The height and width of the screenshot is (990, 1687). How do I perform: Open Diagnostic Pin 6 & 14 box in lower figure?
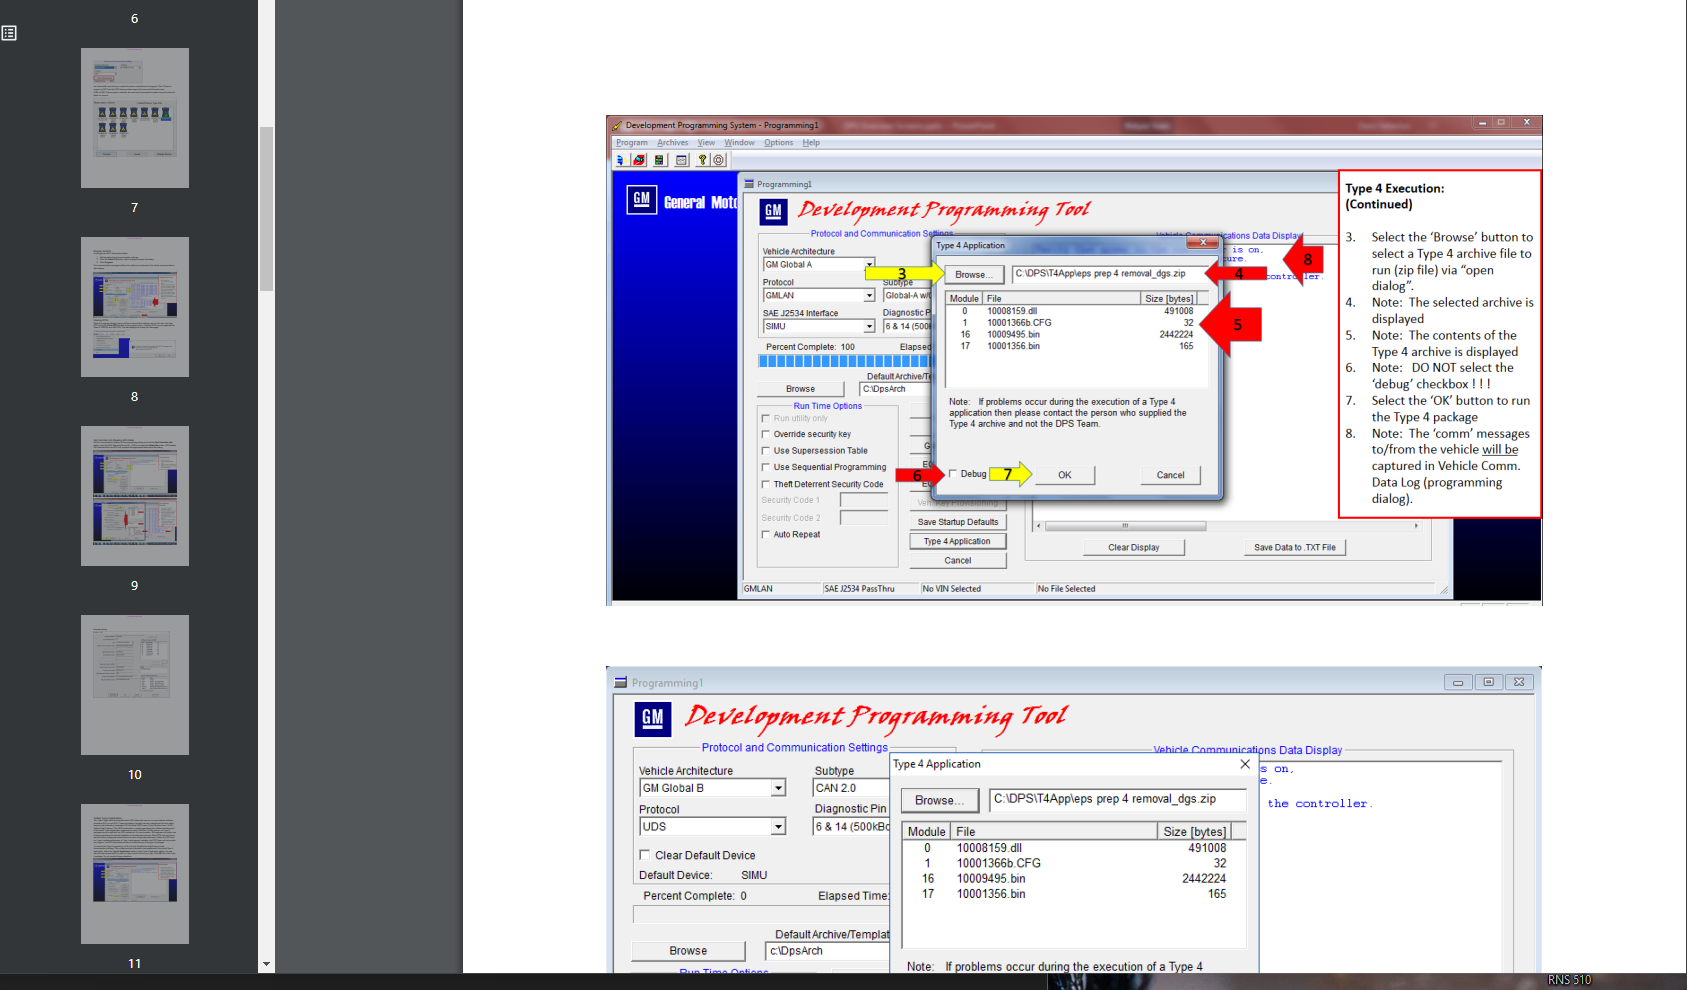(851, 827)
